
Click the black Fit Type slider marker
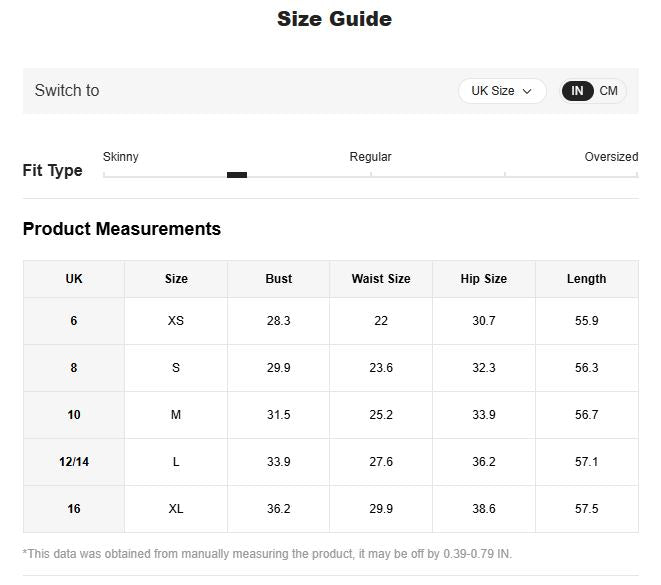click(x=237, y=175)
